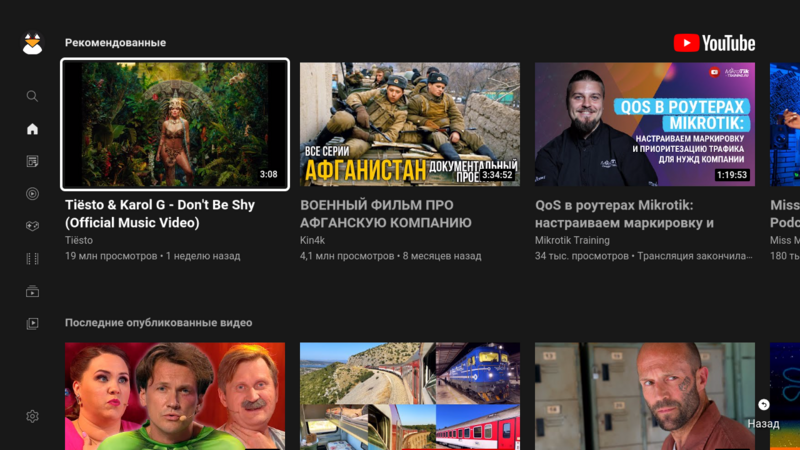Open the bald man lockers thumbnail
800x450 pixels.
pyautogui.click(x=645, y=396)
